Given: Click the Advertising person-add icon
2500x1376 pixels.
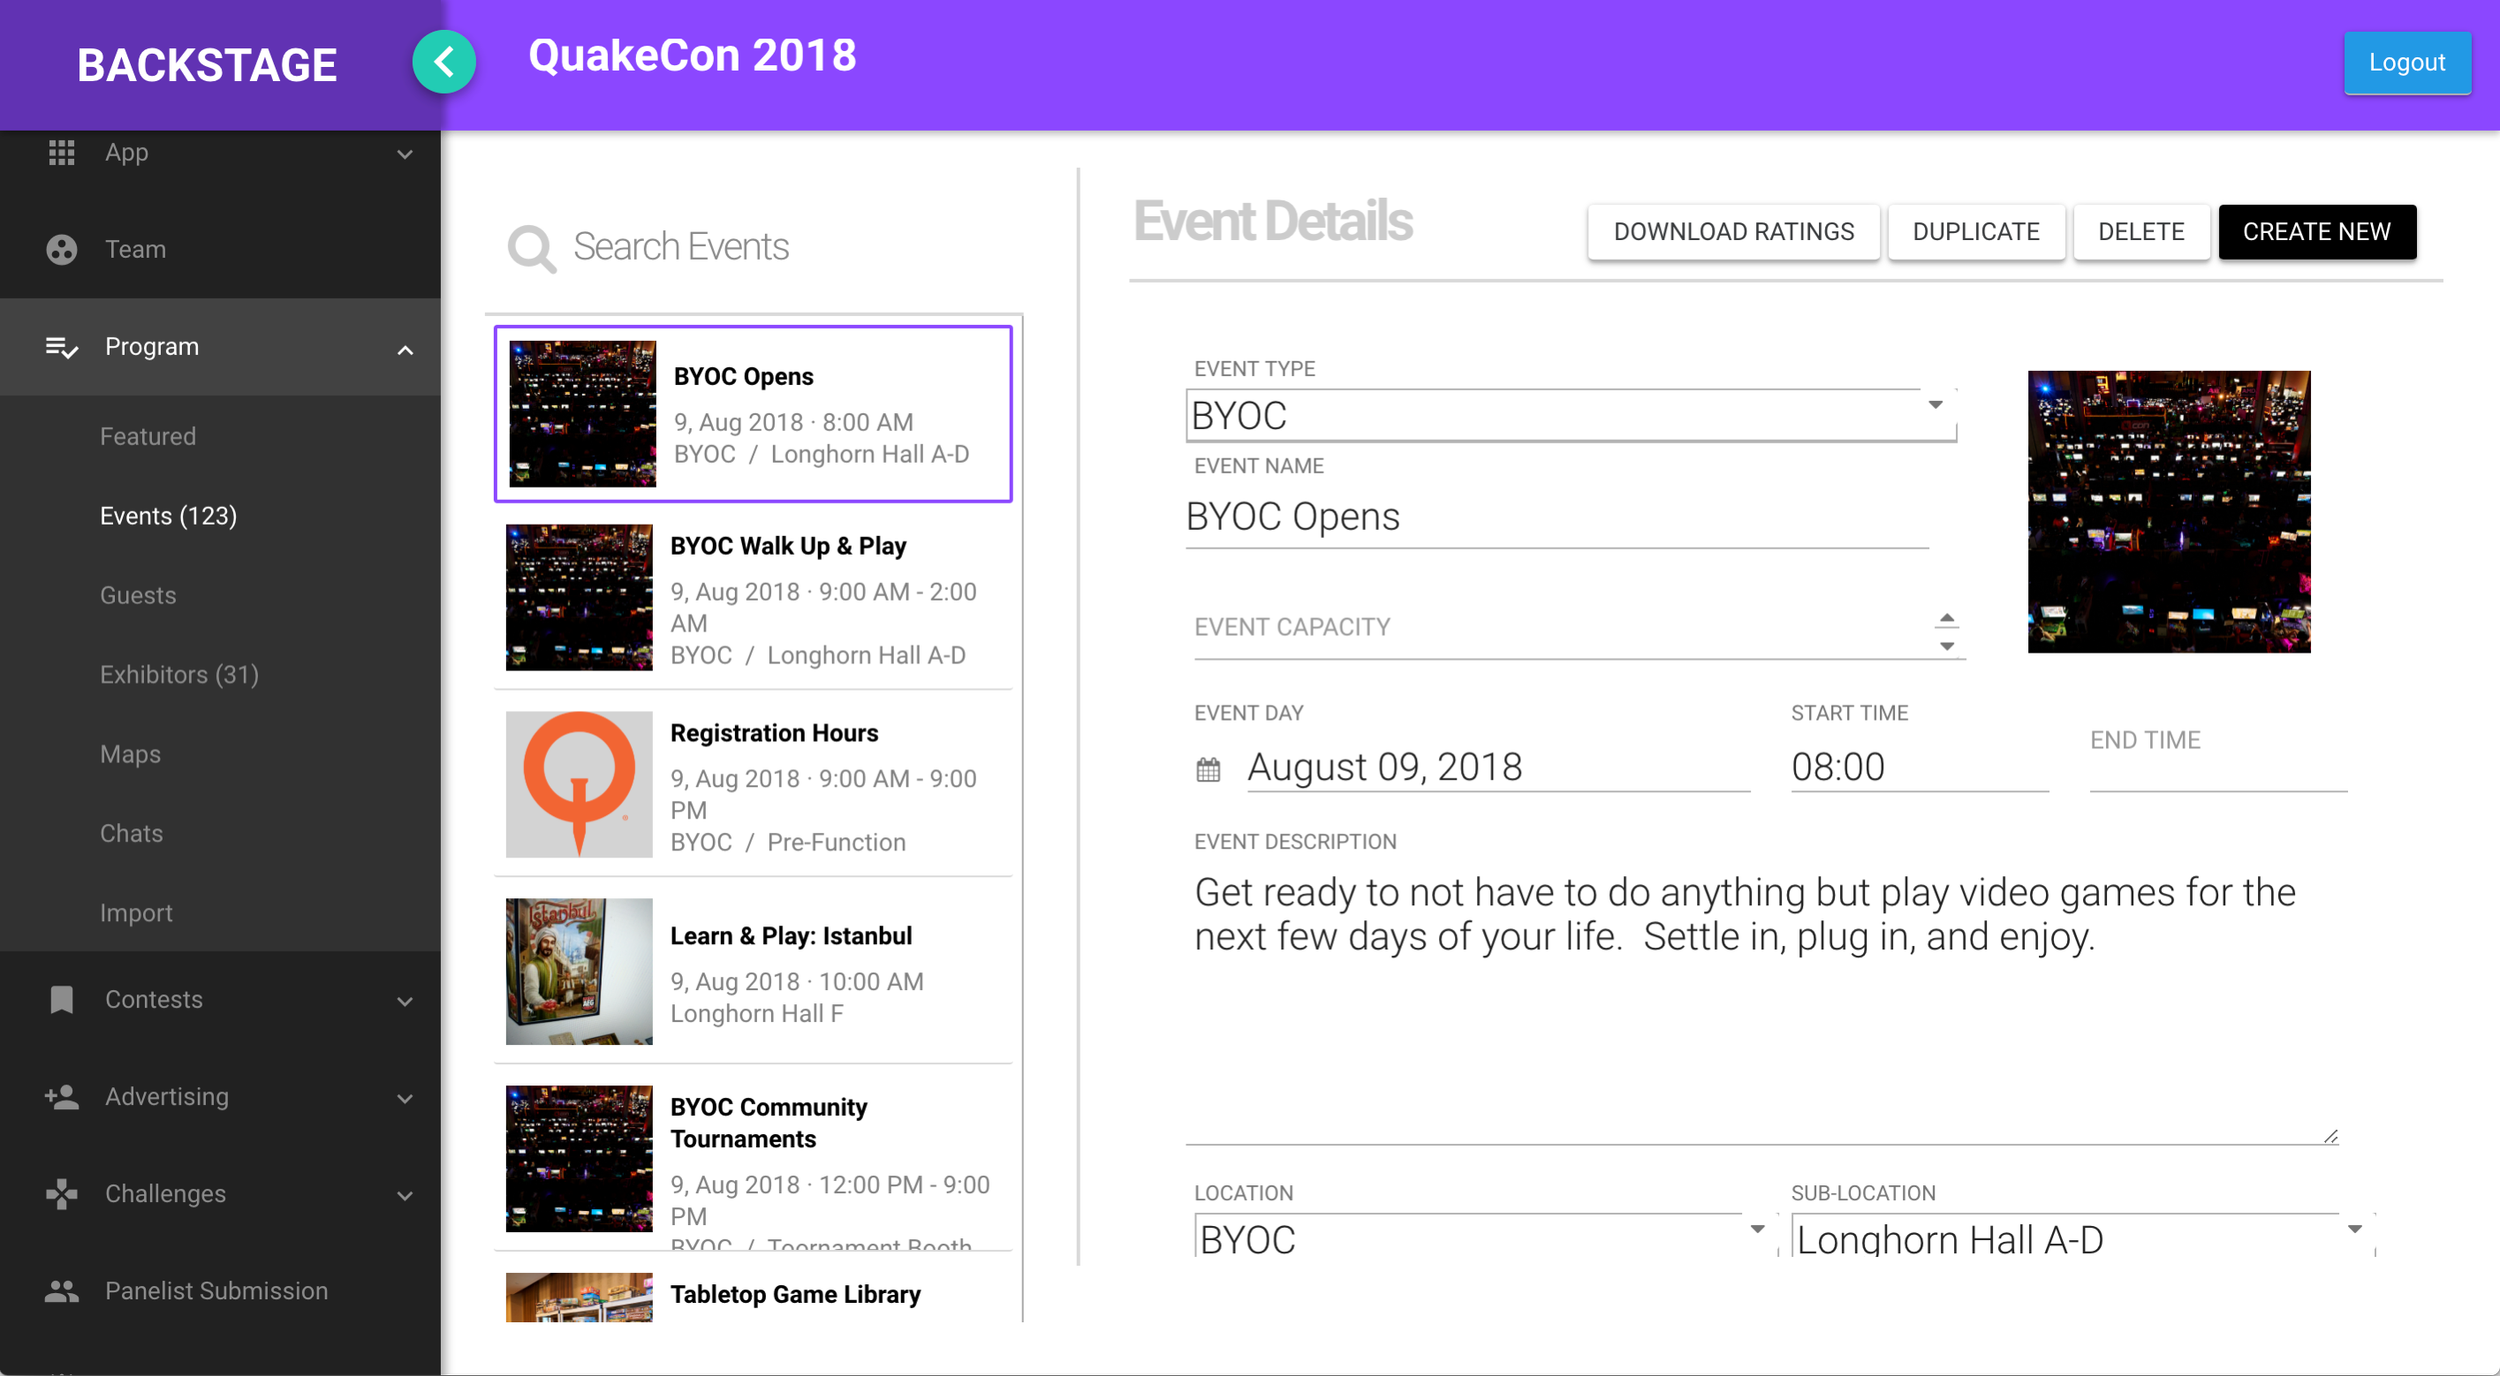Looking at the screenshot, I should click(x=62, y=1097).
